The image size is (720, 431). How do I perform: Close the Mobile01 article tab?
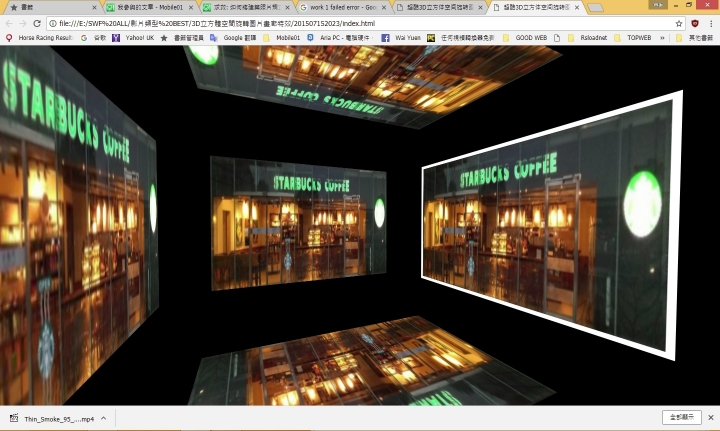[x=191, y=7]
